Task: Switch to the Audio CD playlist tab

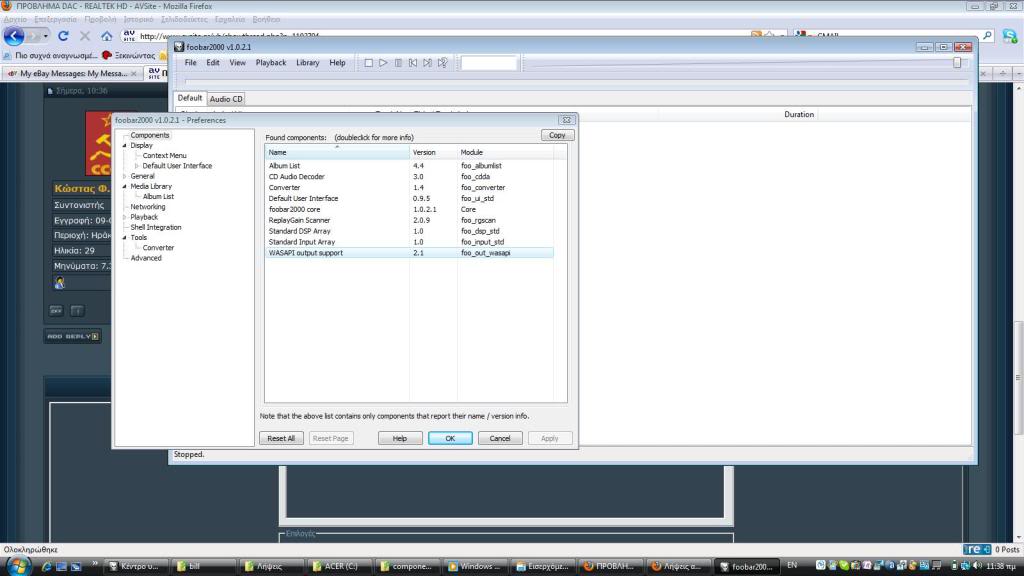Action: (226, 99)
